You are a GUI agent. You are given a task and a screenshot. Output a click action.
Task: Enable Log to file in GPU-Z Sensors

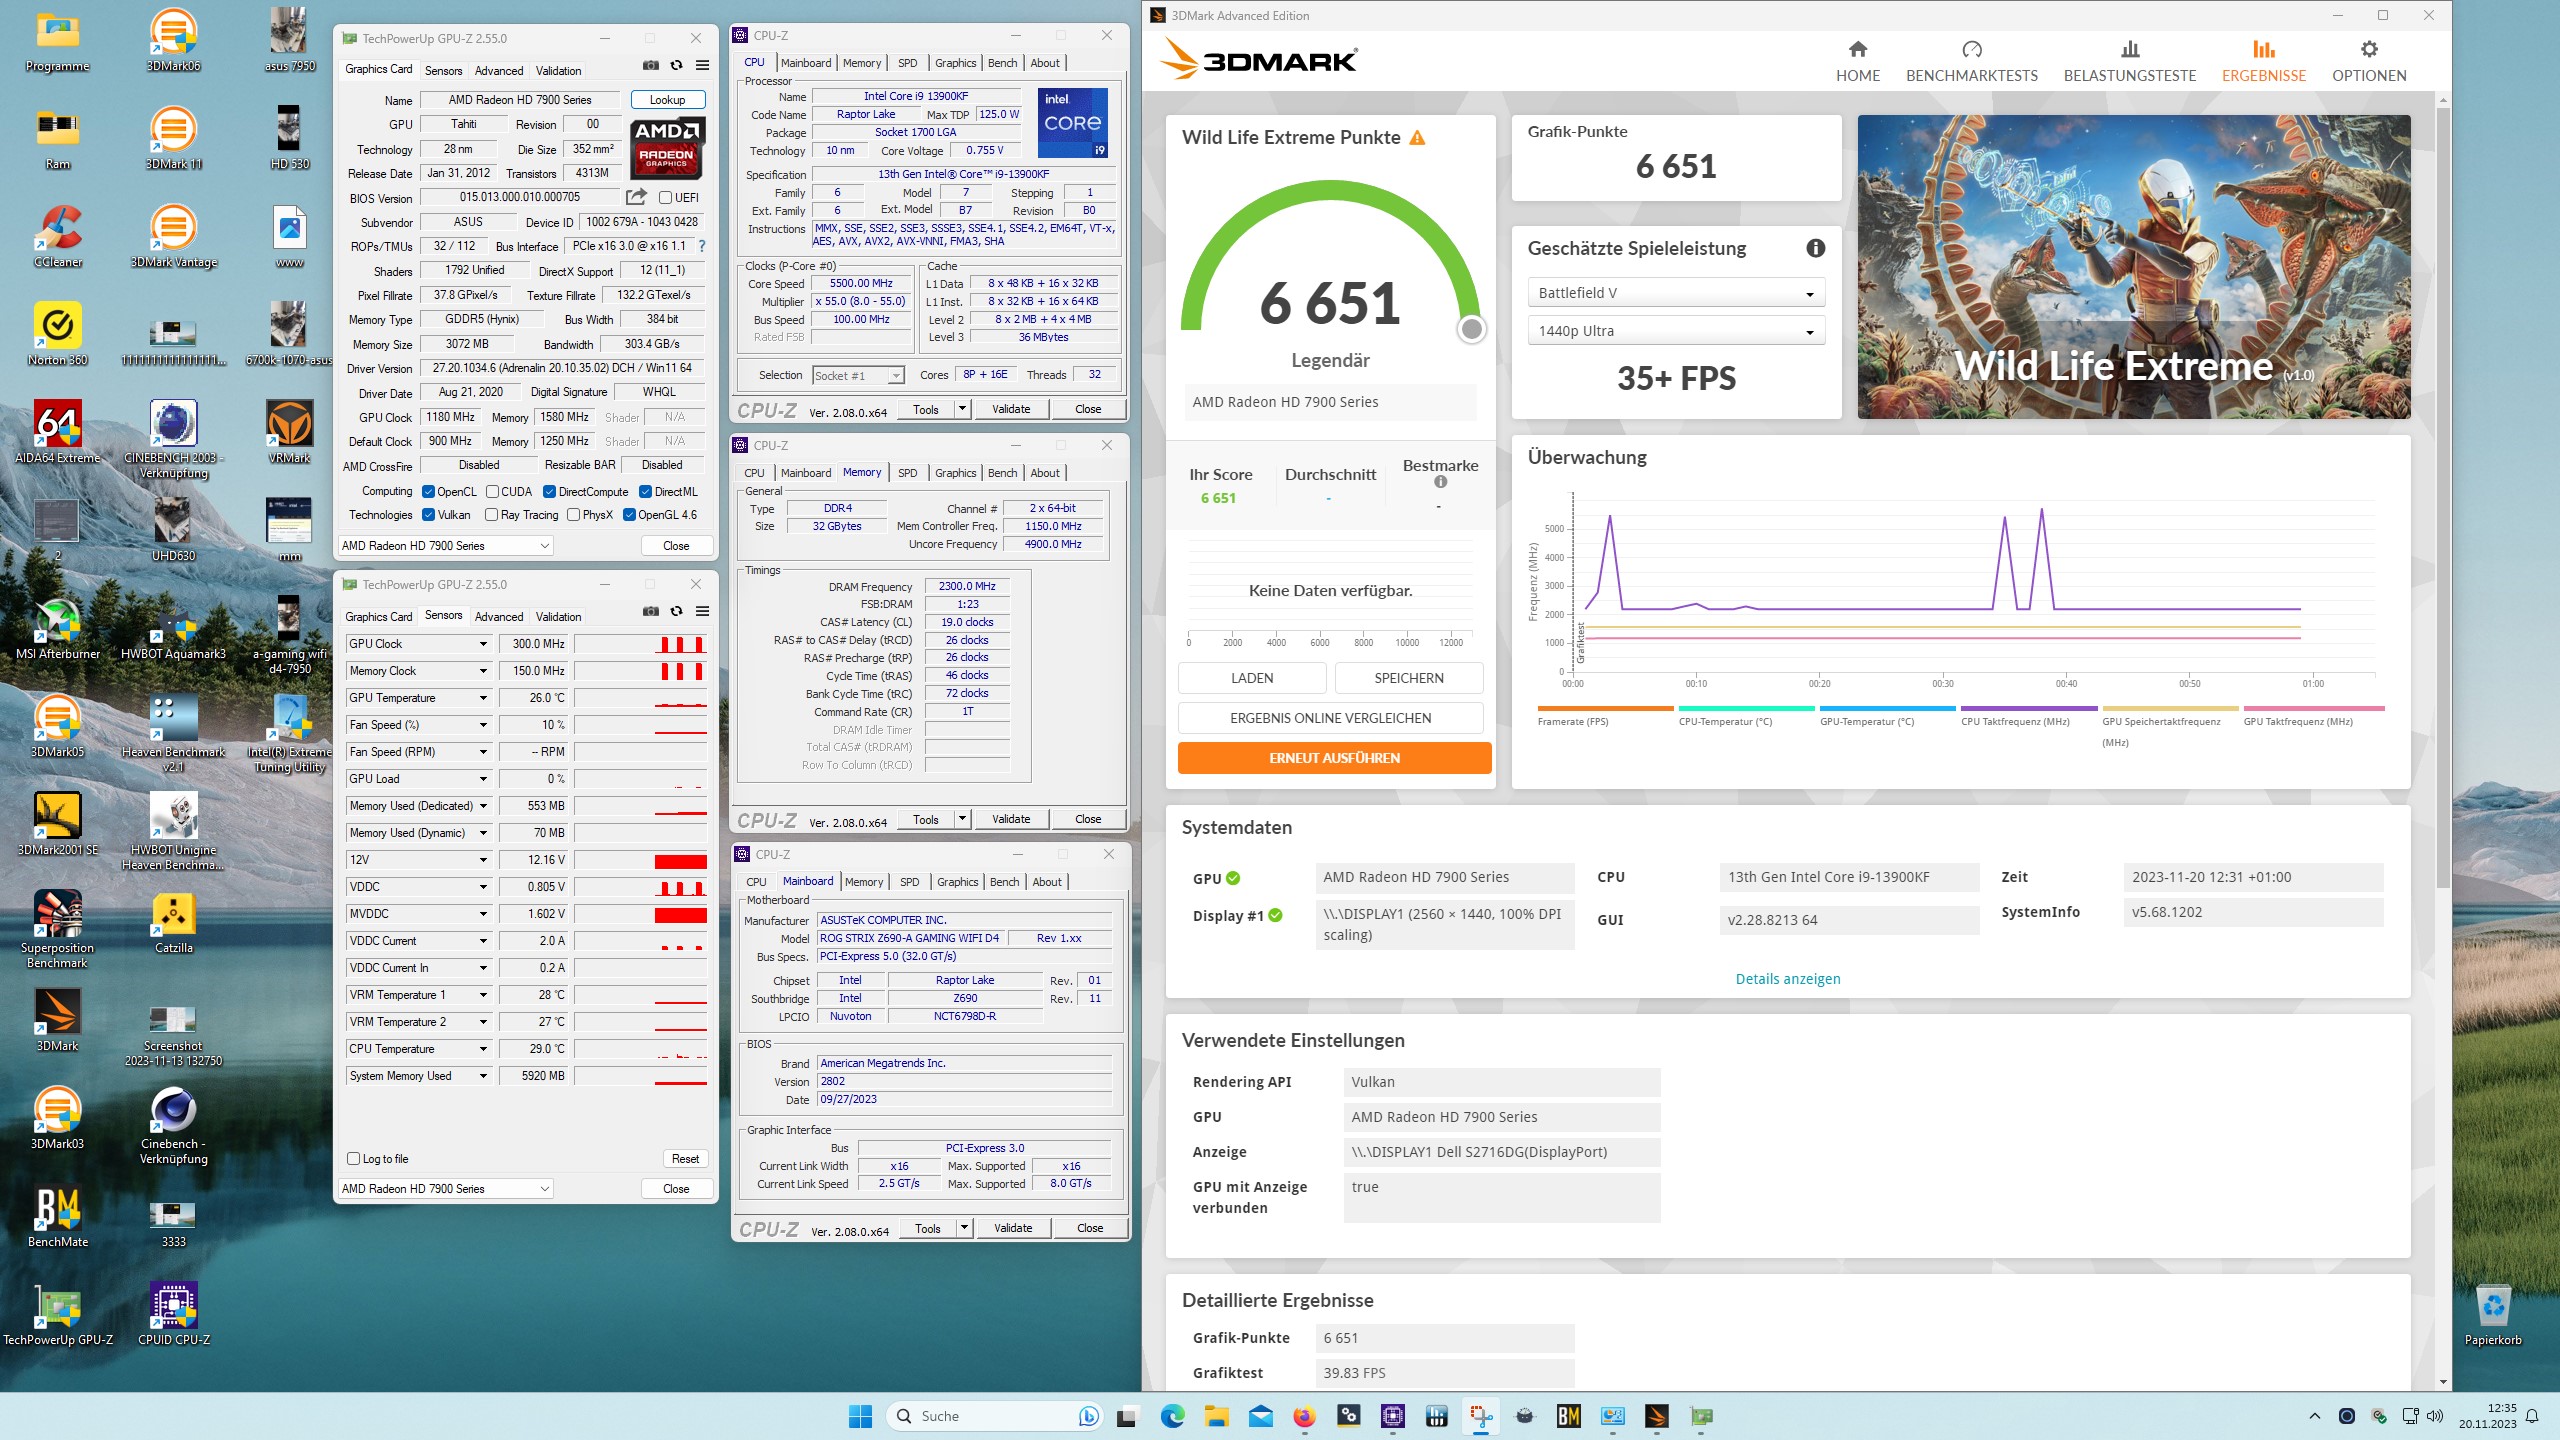click(x=353, y=1159)
